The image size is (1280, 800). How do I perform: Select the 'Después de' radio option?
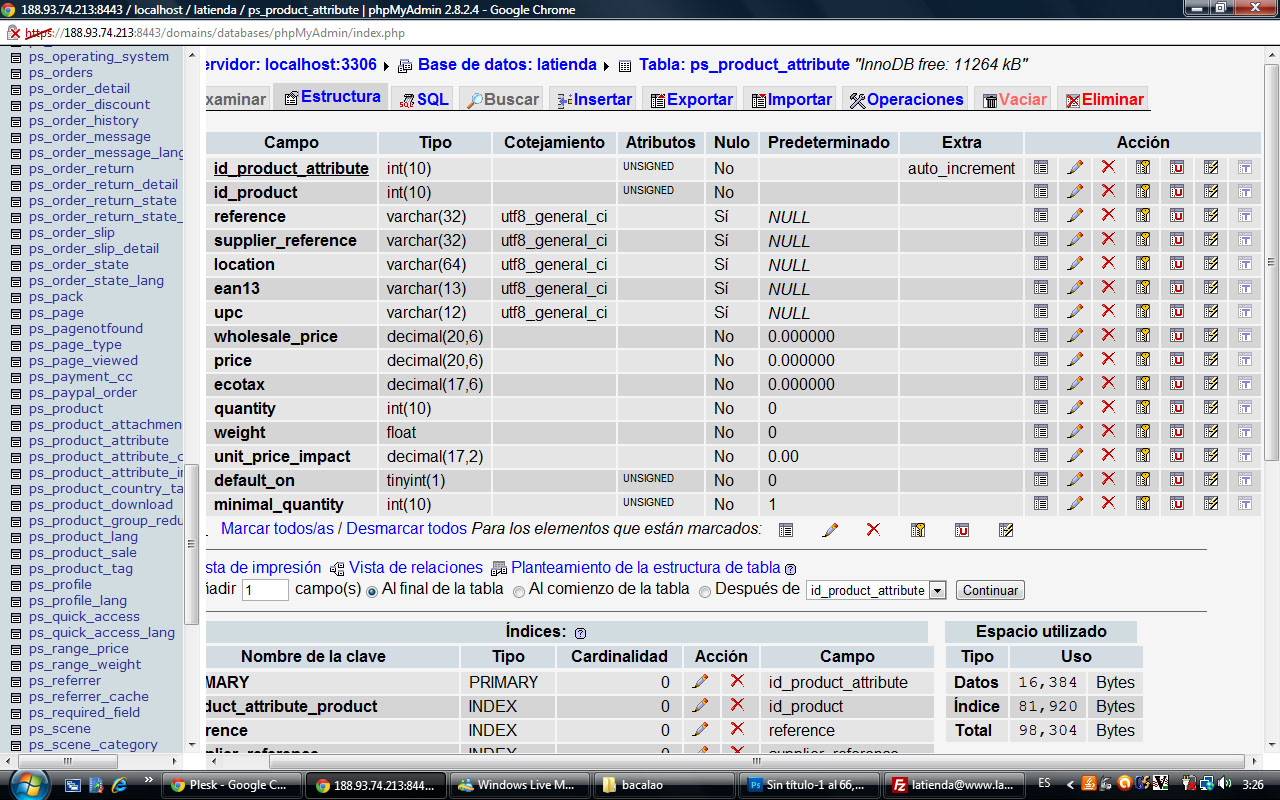(x=705, y=591)
